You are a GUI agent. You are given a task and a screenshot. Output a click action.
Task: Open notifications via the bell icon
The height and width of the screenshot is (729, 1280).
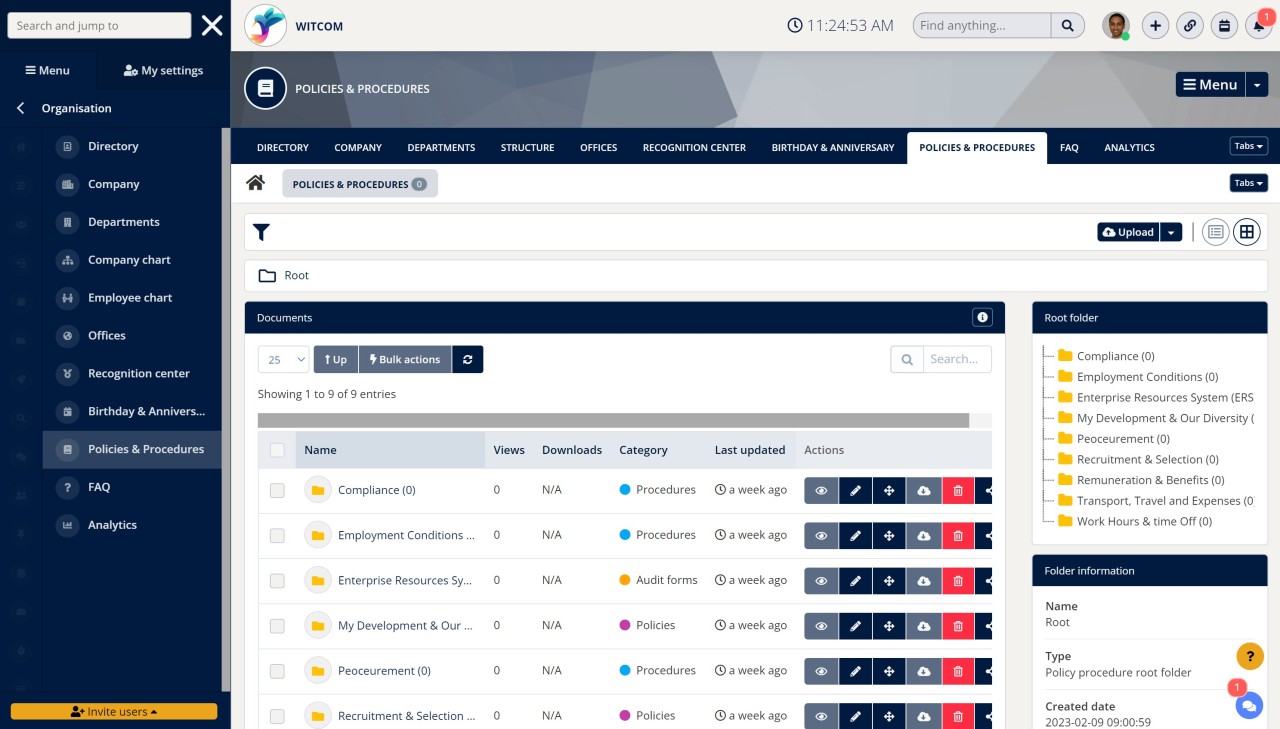(1258, 25)
